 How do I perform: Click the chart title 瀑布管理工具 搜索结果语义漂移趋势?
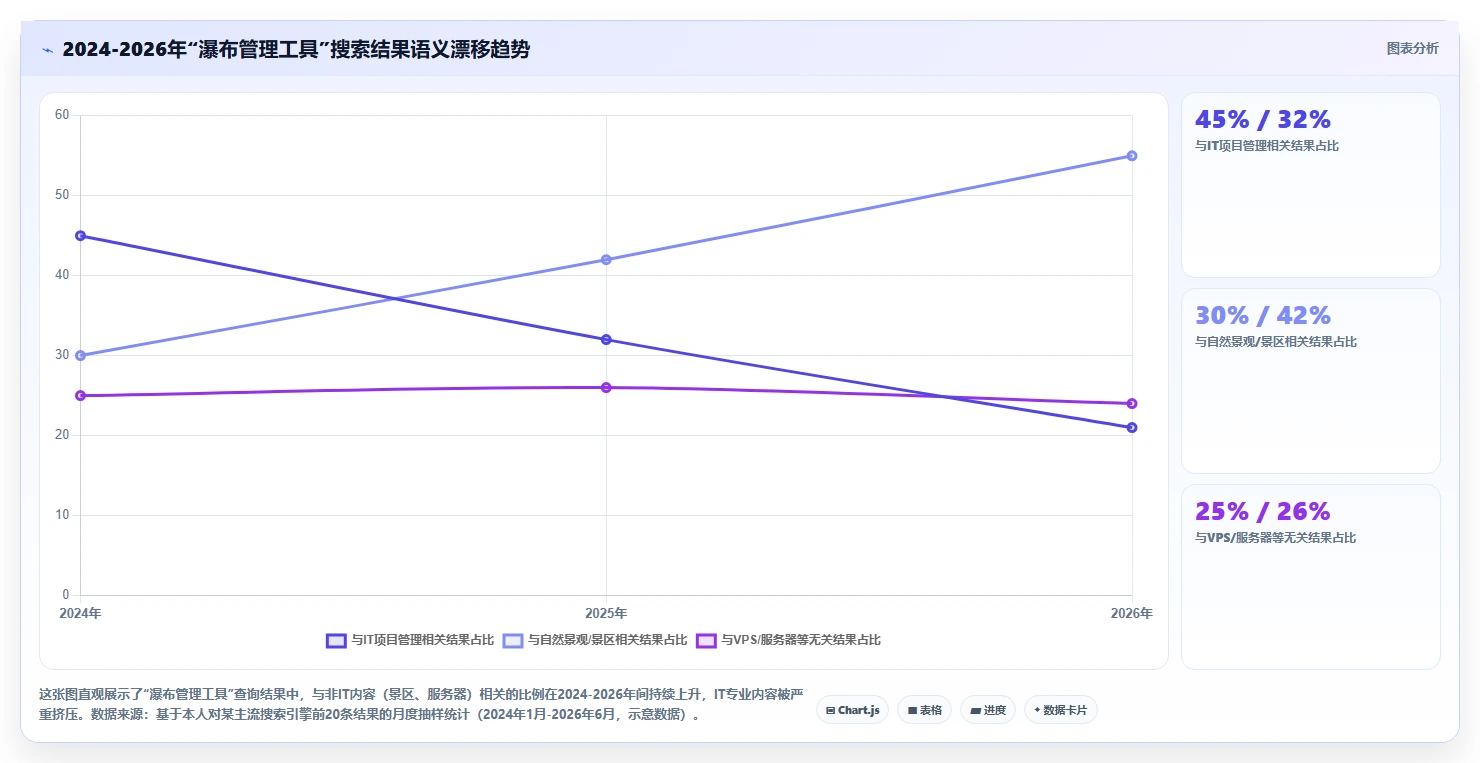(296, 50)
